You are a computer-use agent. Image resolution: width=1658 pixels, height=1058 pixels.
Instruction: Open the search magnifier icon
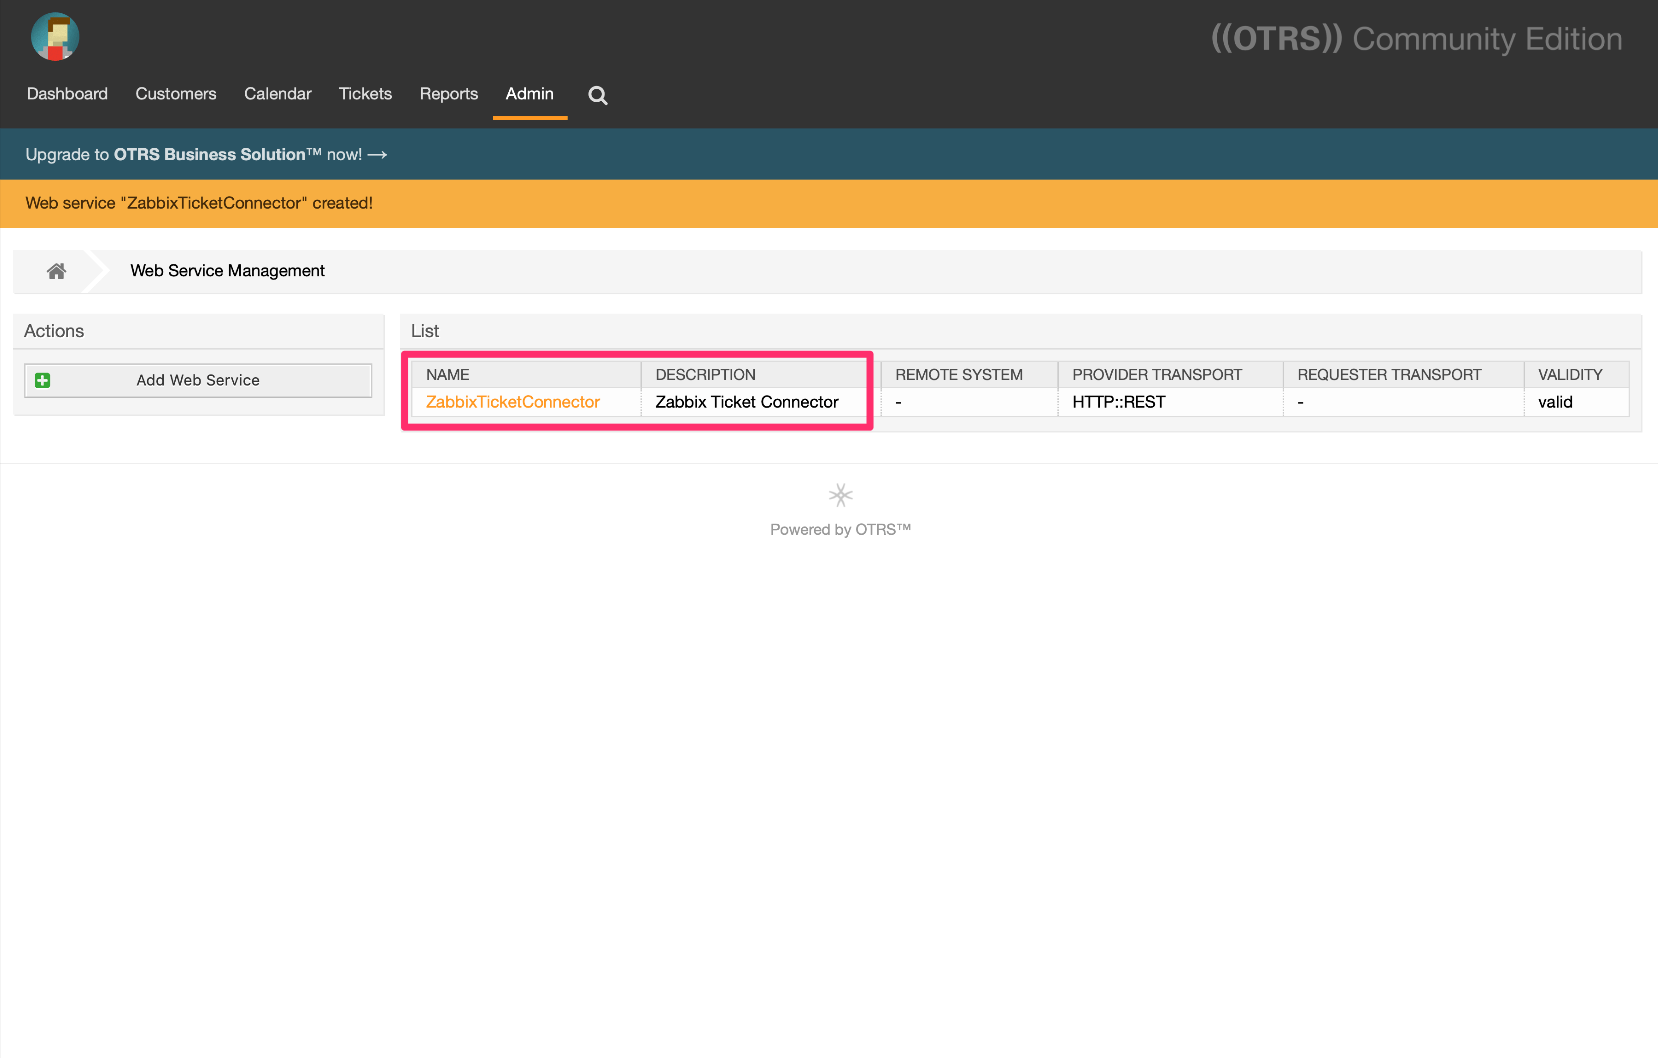pyautogui.click(x=598, y=95)
